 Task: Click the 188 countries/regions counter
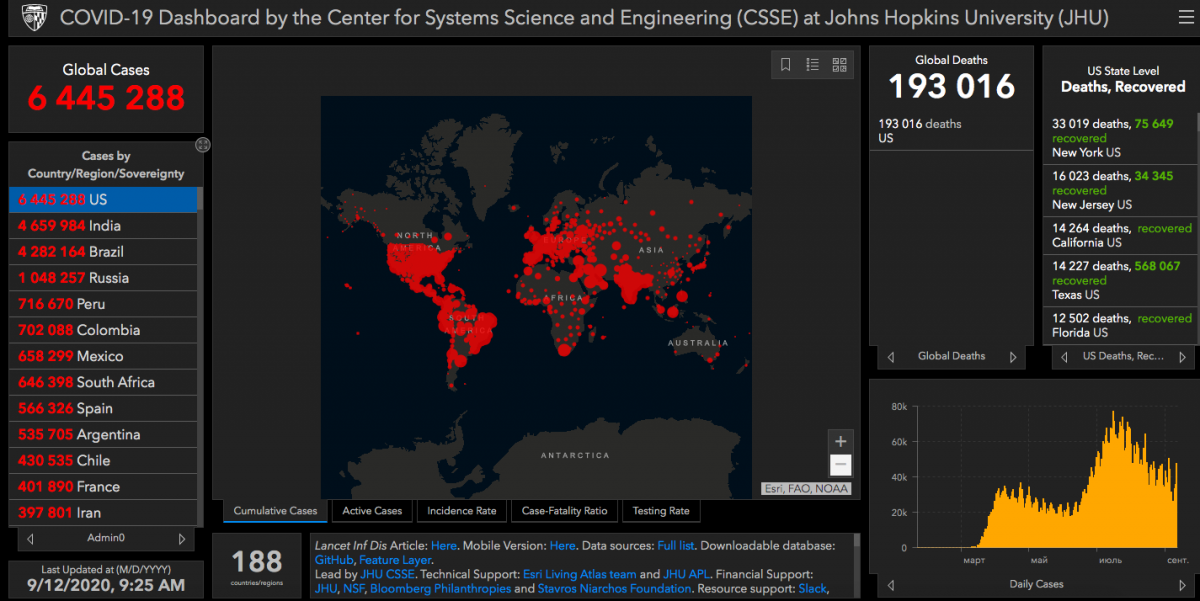point(257,566)
